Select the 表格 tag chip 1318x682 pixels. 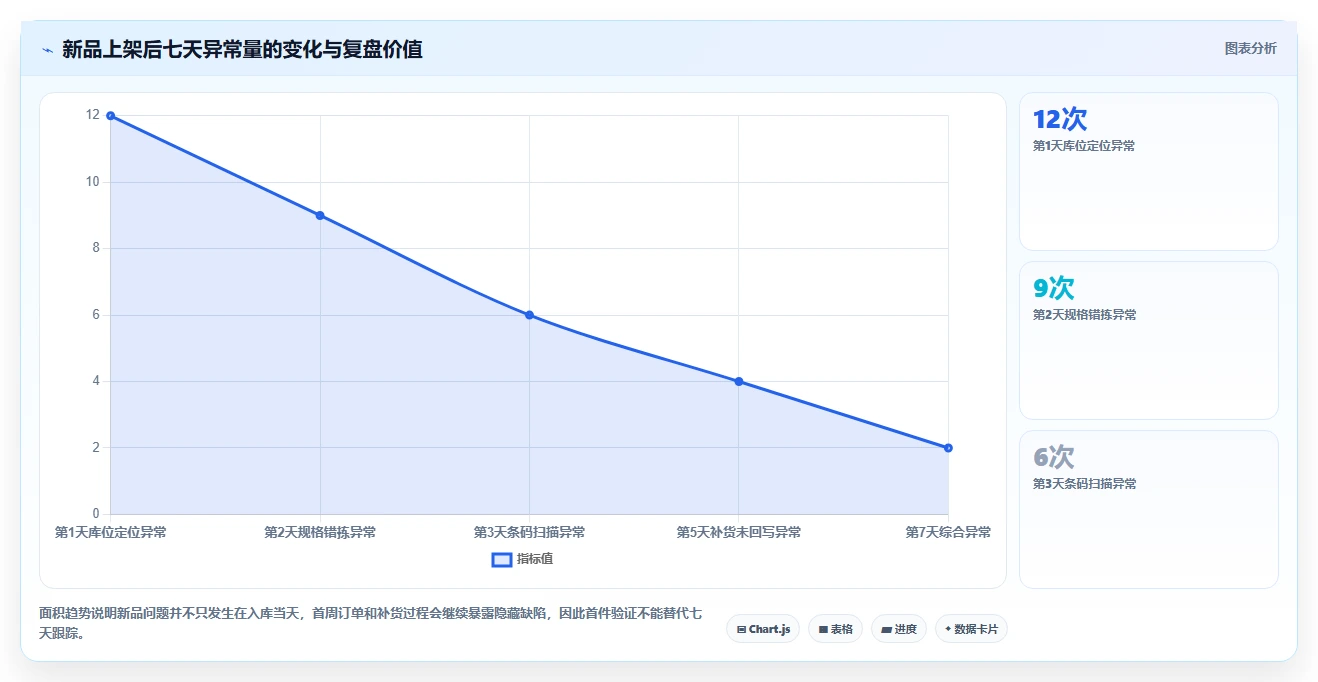click(x=835, y=629)
